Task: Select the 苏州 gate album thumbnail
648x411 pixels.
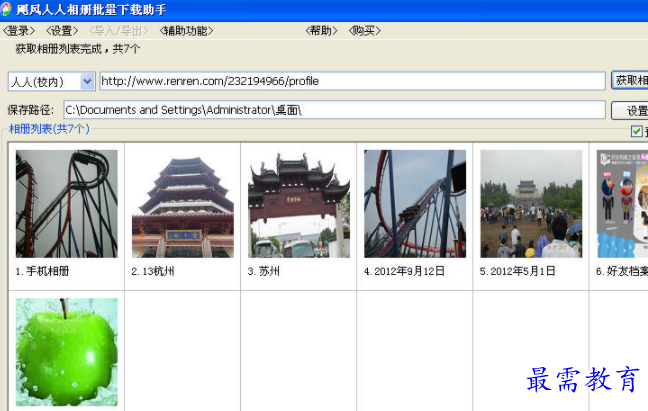Action: point(299,204)
